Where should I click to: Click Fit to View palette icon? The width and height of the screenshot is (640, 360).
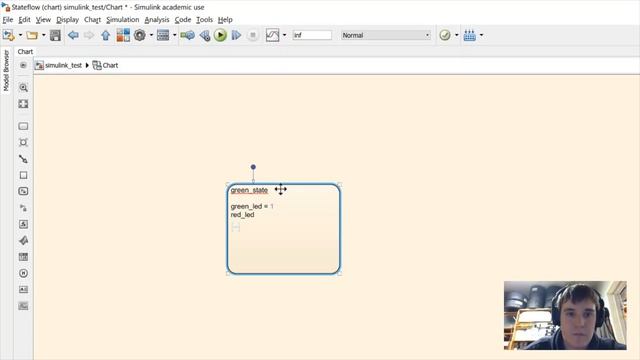23,104
